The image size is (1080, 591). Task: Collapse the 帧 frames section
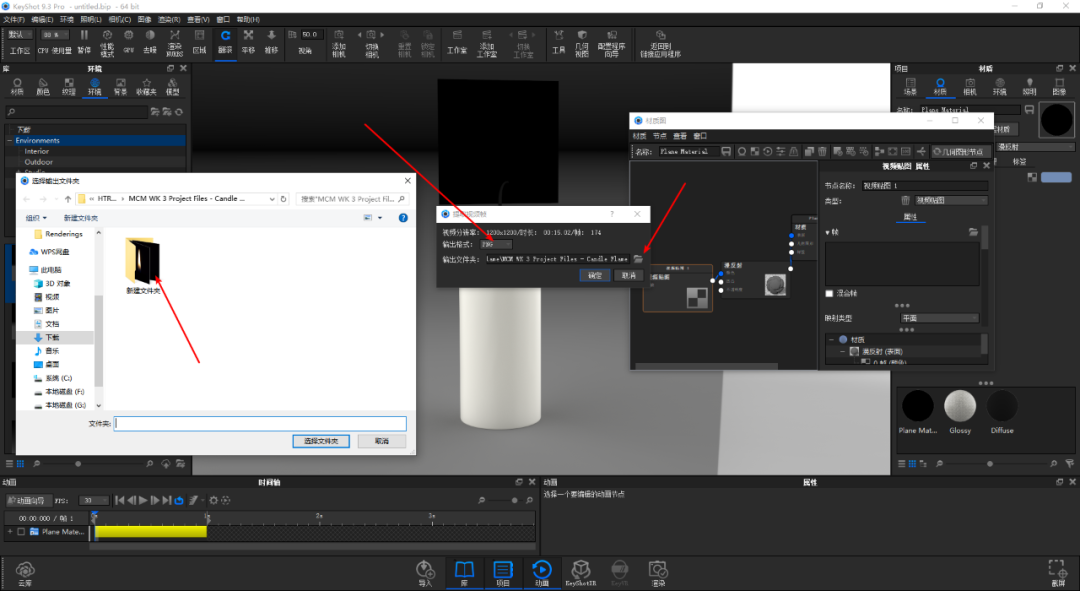(x=828, y=232)
